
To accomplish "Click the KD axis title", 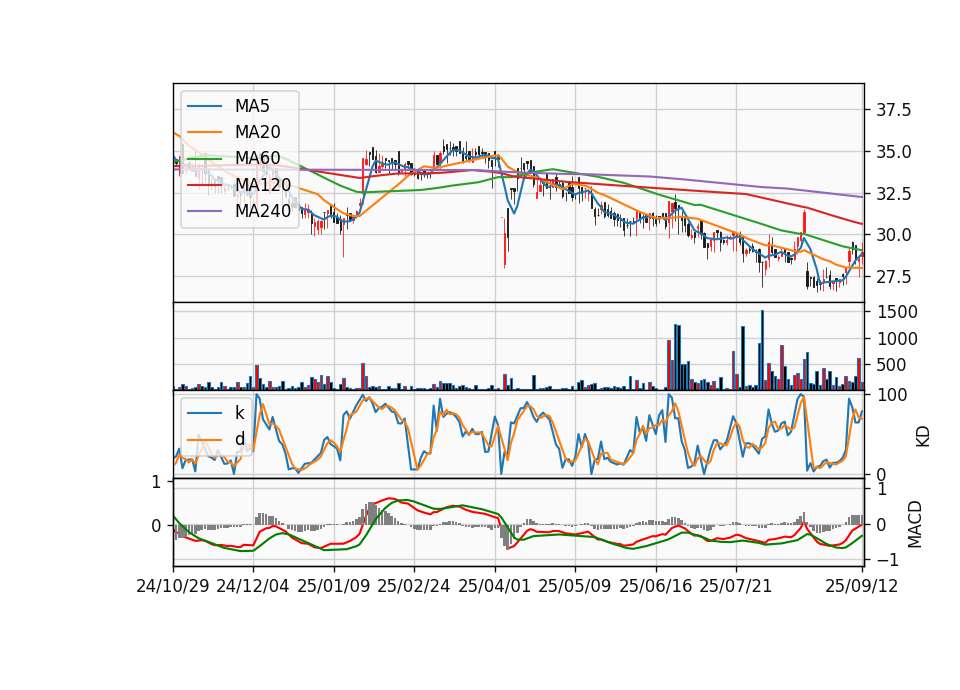I will click(923, 436).
